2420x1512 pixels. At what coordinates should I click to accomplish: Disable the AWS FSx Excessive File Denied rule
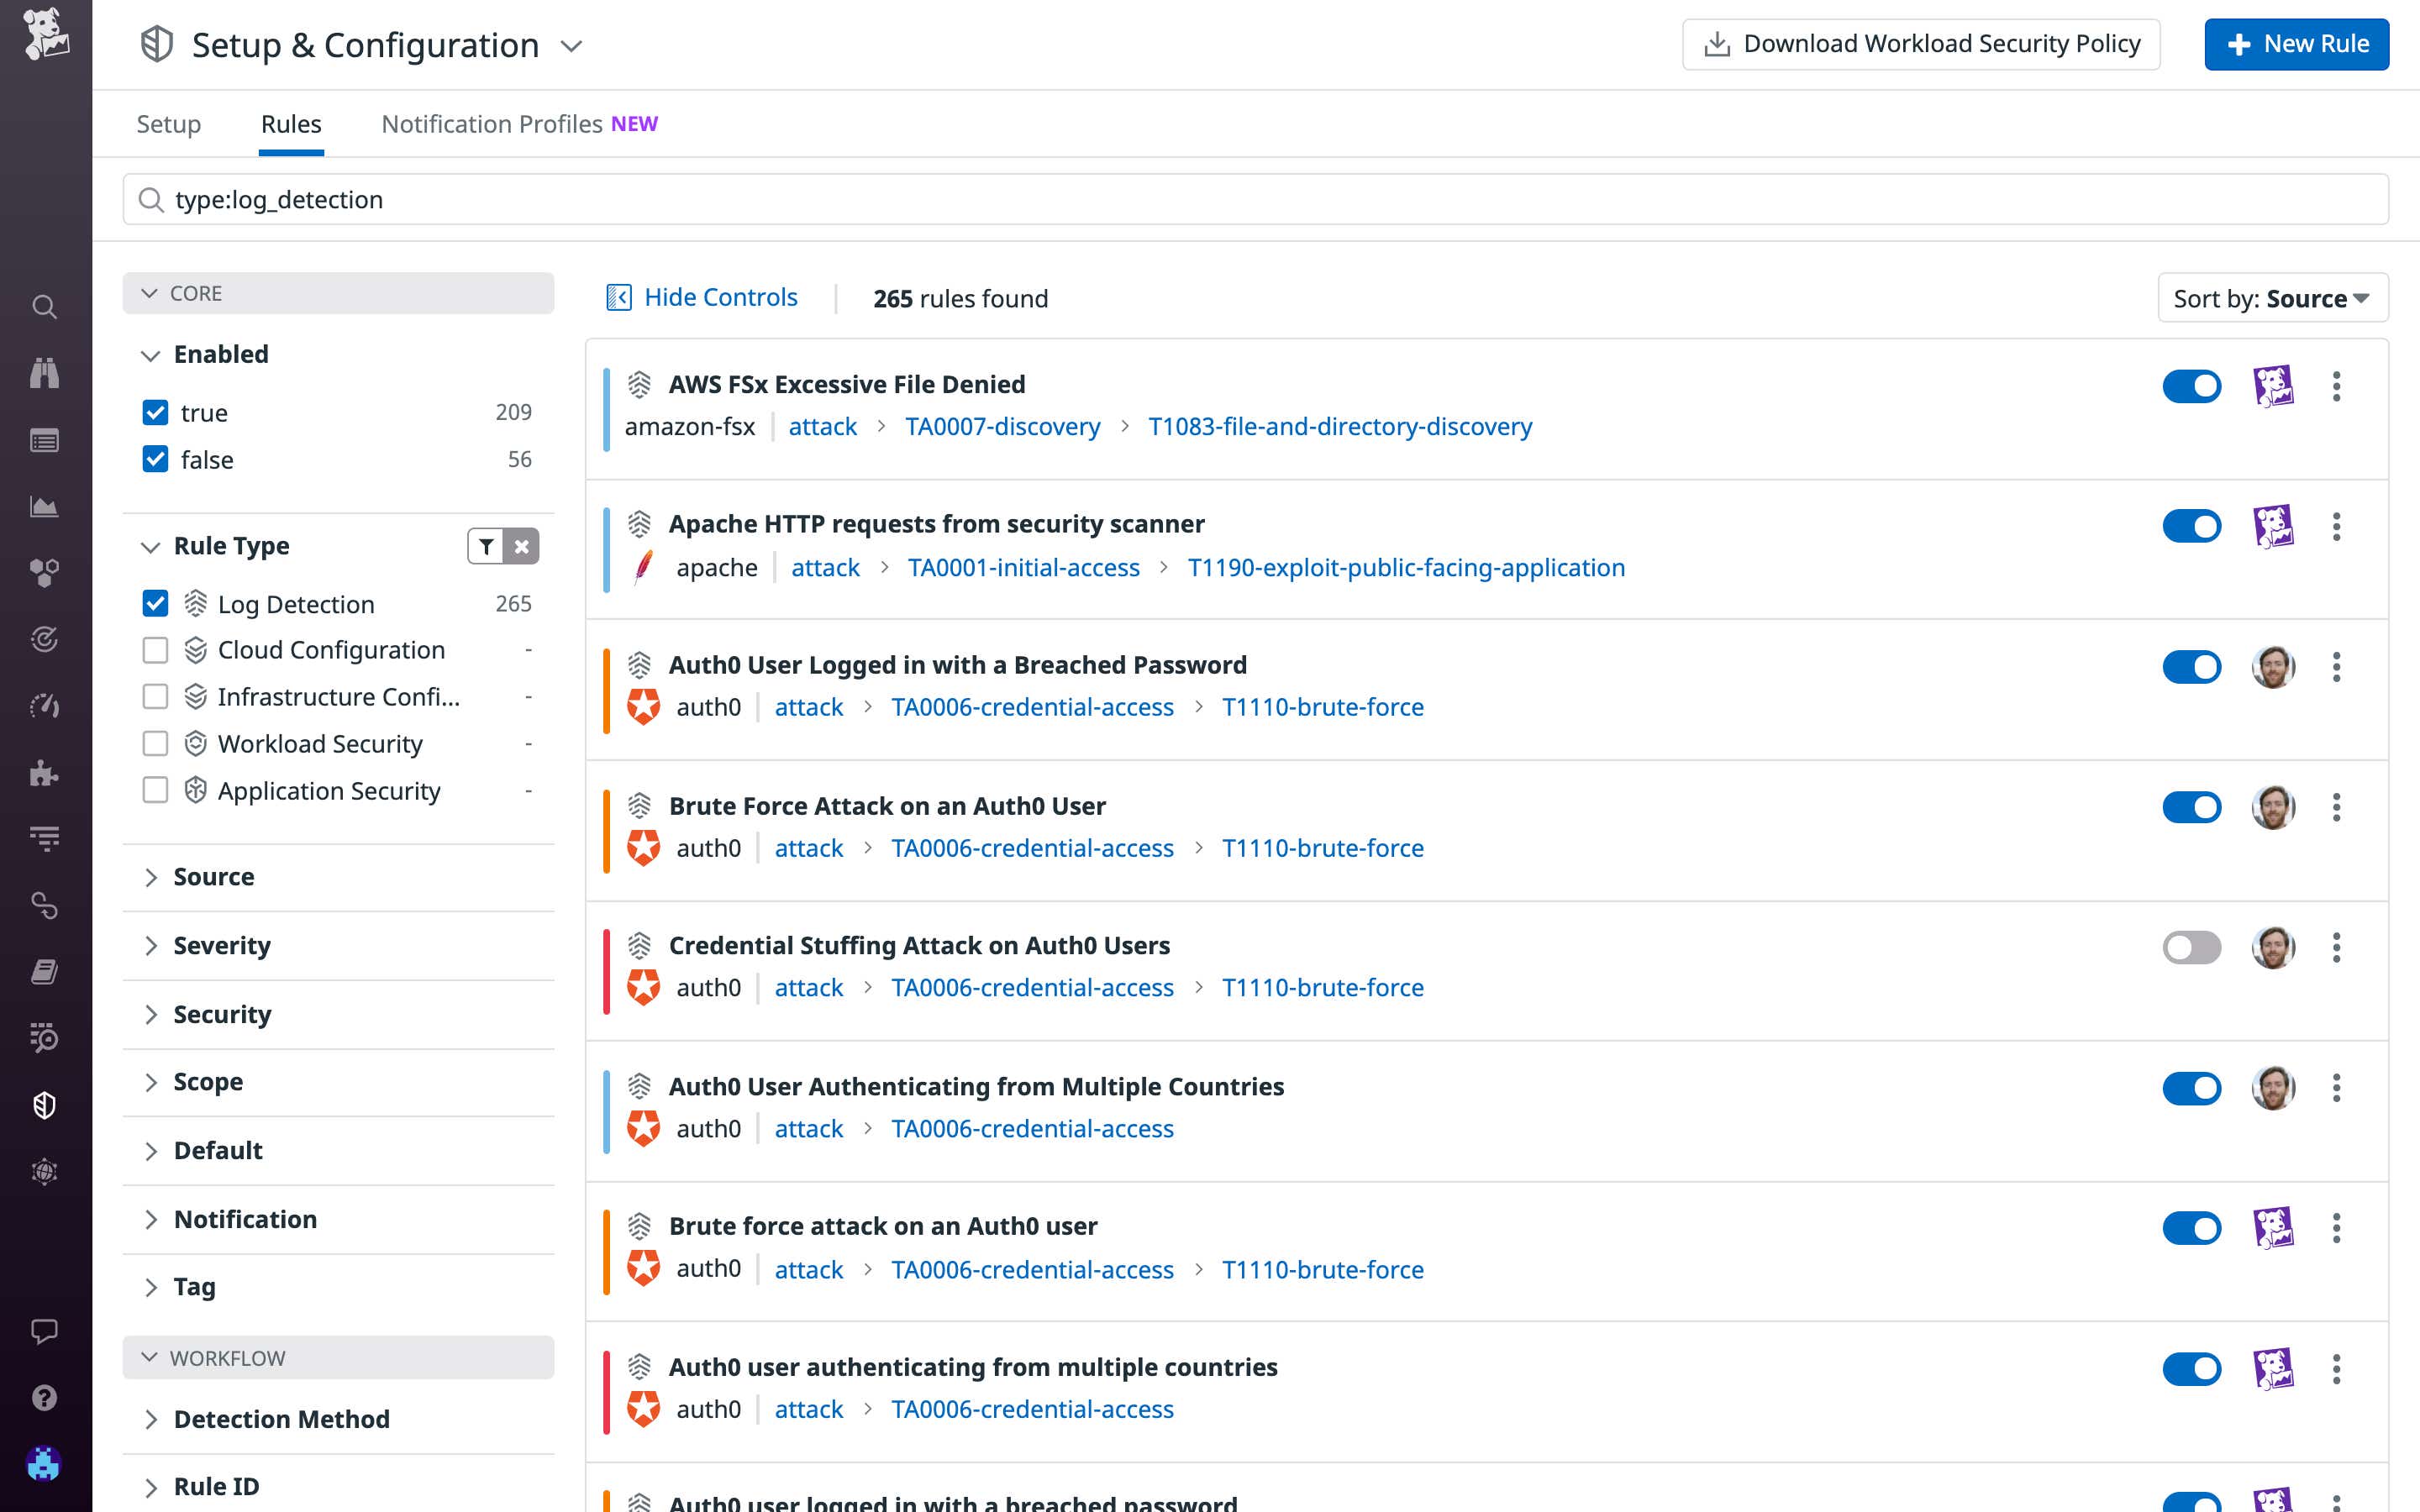click(2192, 386)
